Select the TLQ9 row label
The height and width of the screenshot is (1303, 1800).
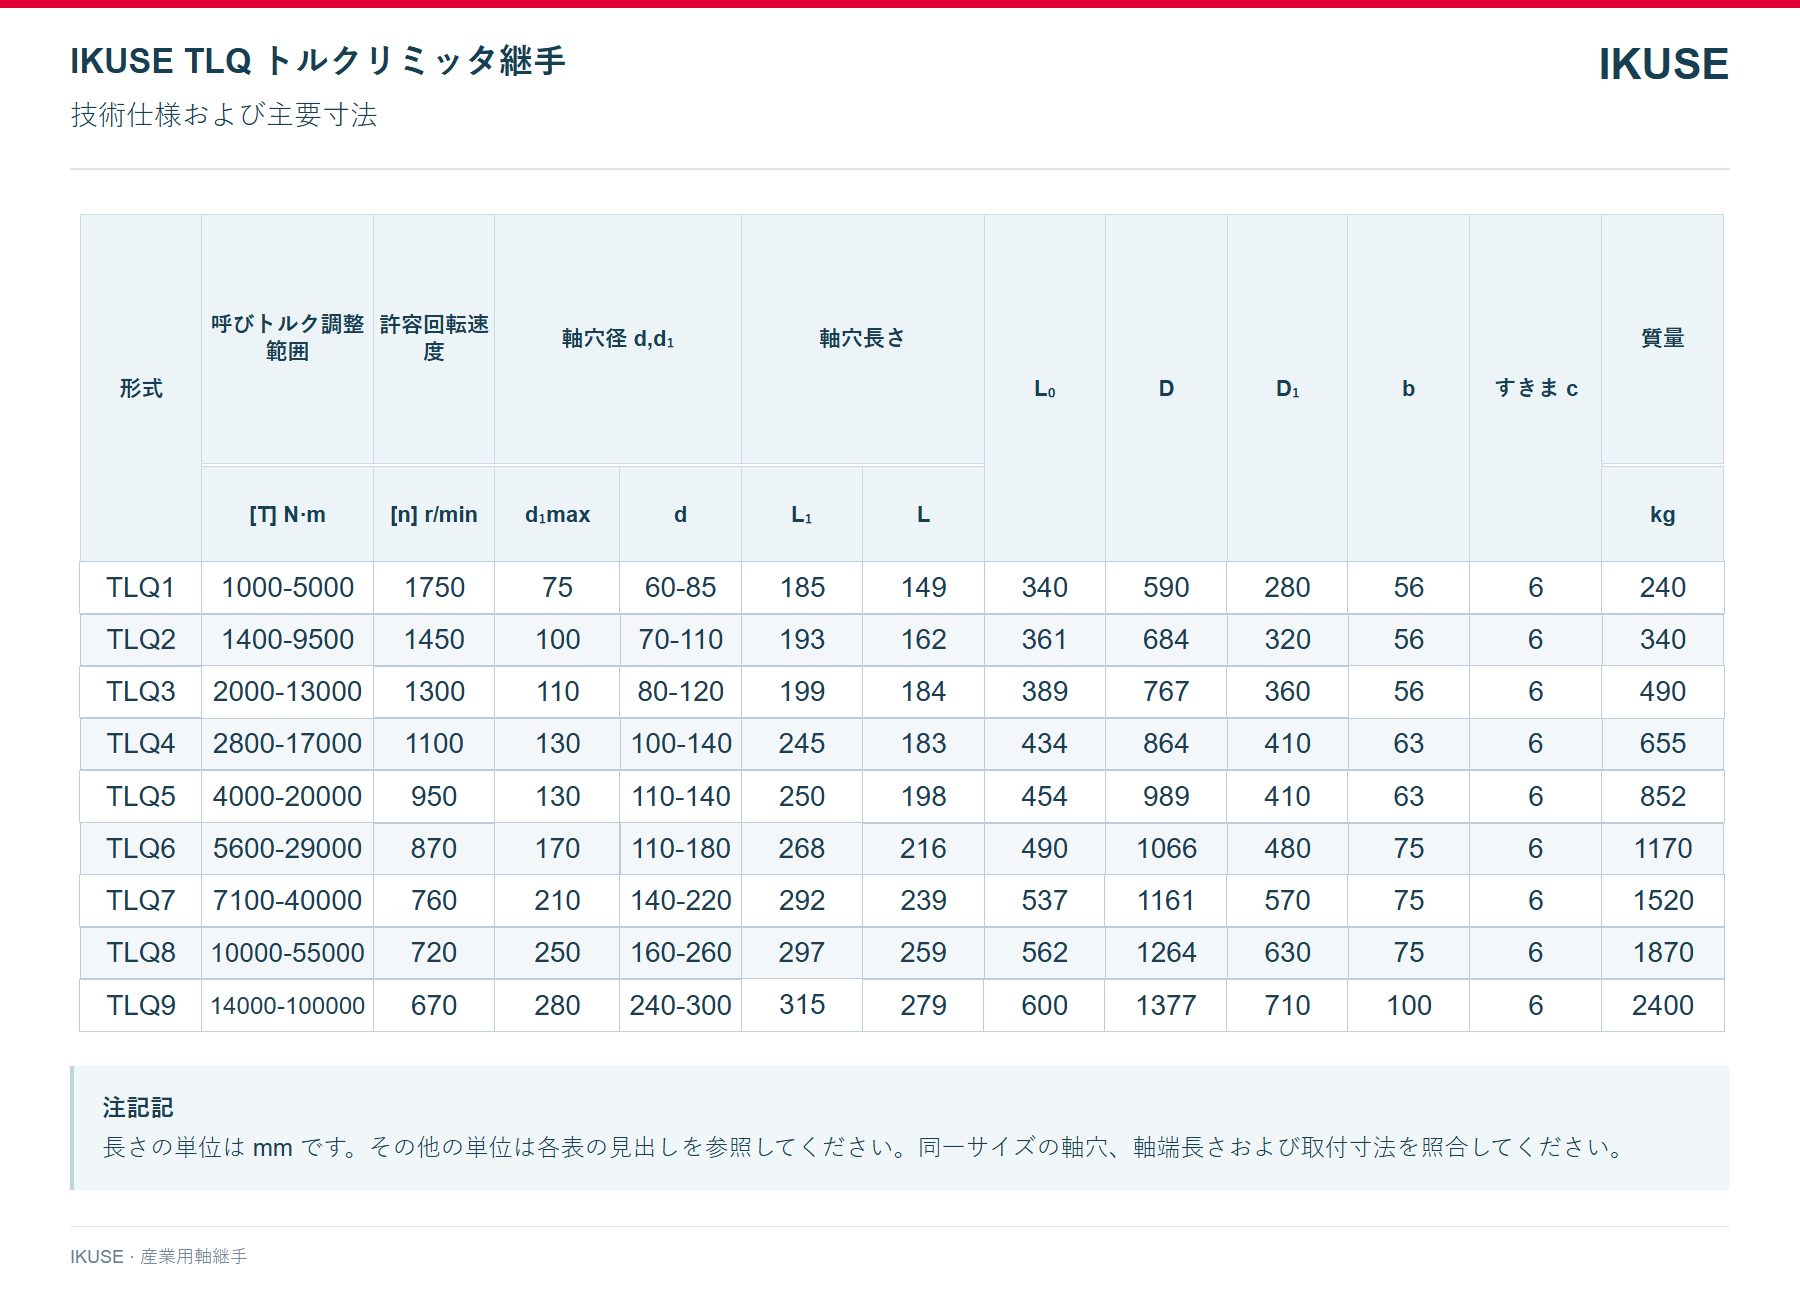[141, 1005]
